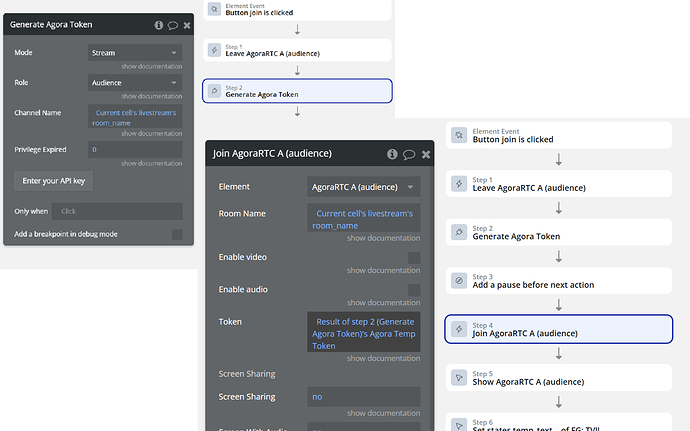
Task: Select Step 5 Show AgoraRTC A (audience)
Action: 558,377
